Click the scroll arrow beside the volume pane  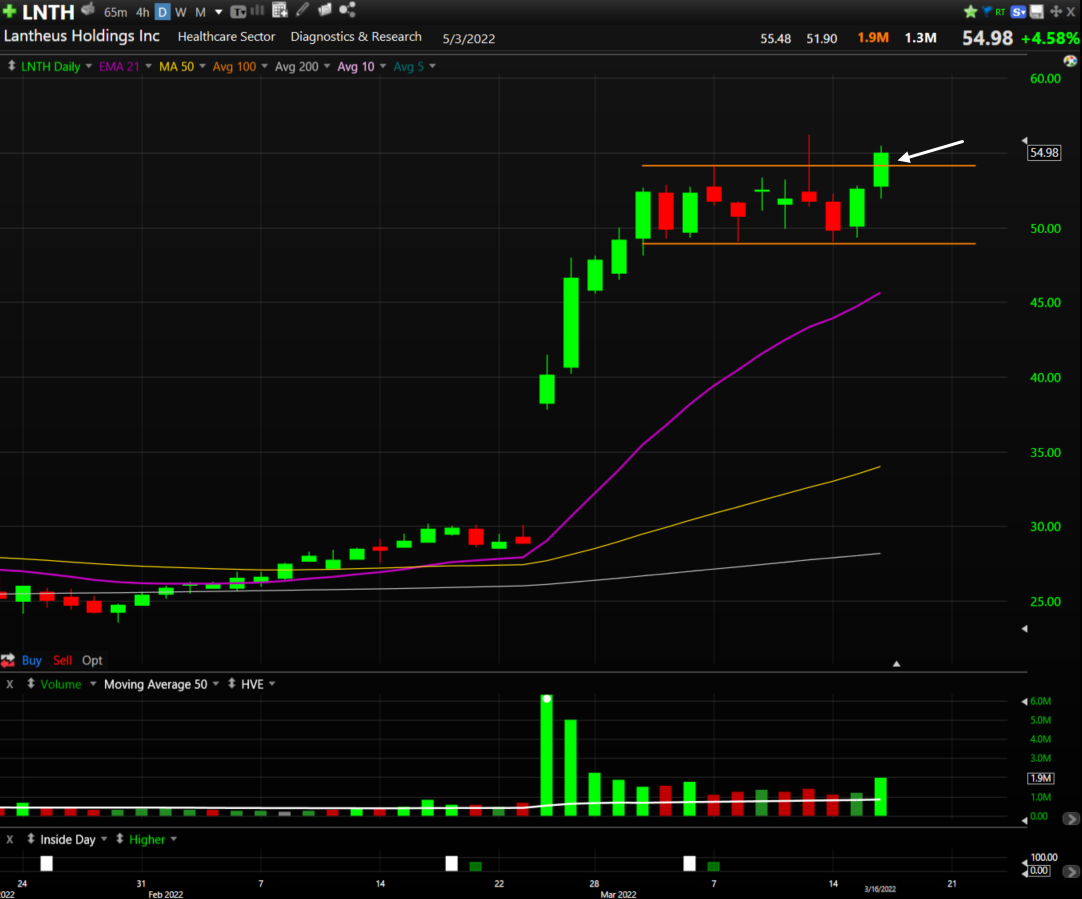coord(1071,819)
